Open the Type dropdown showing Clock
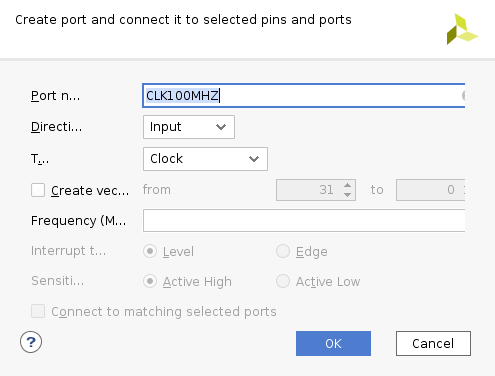 click(x=205, y=159)
